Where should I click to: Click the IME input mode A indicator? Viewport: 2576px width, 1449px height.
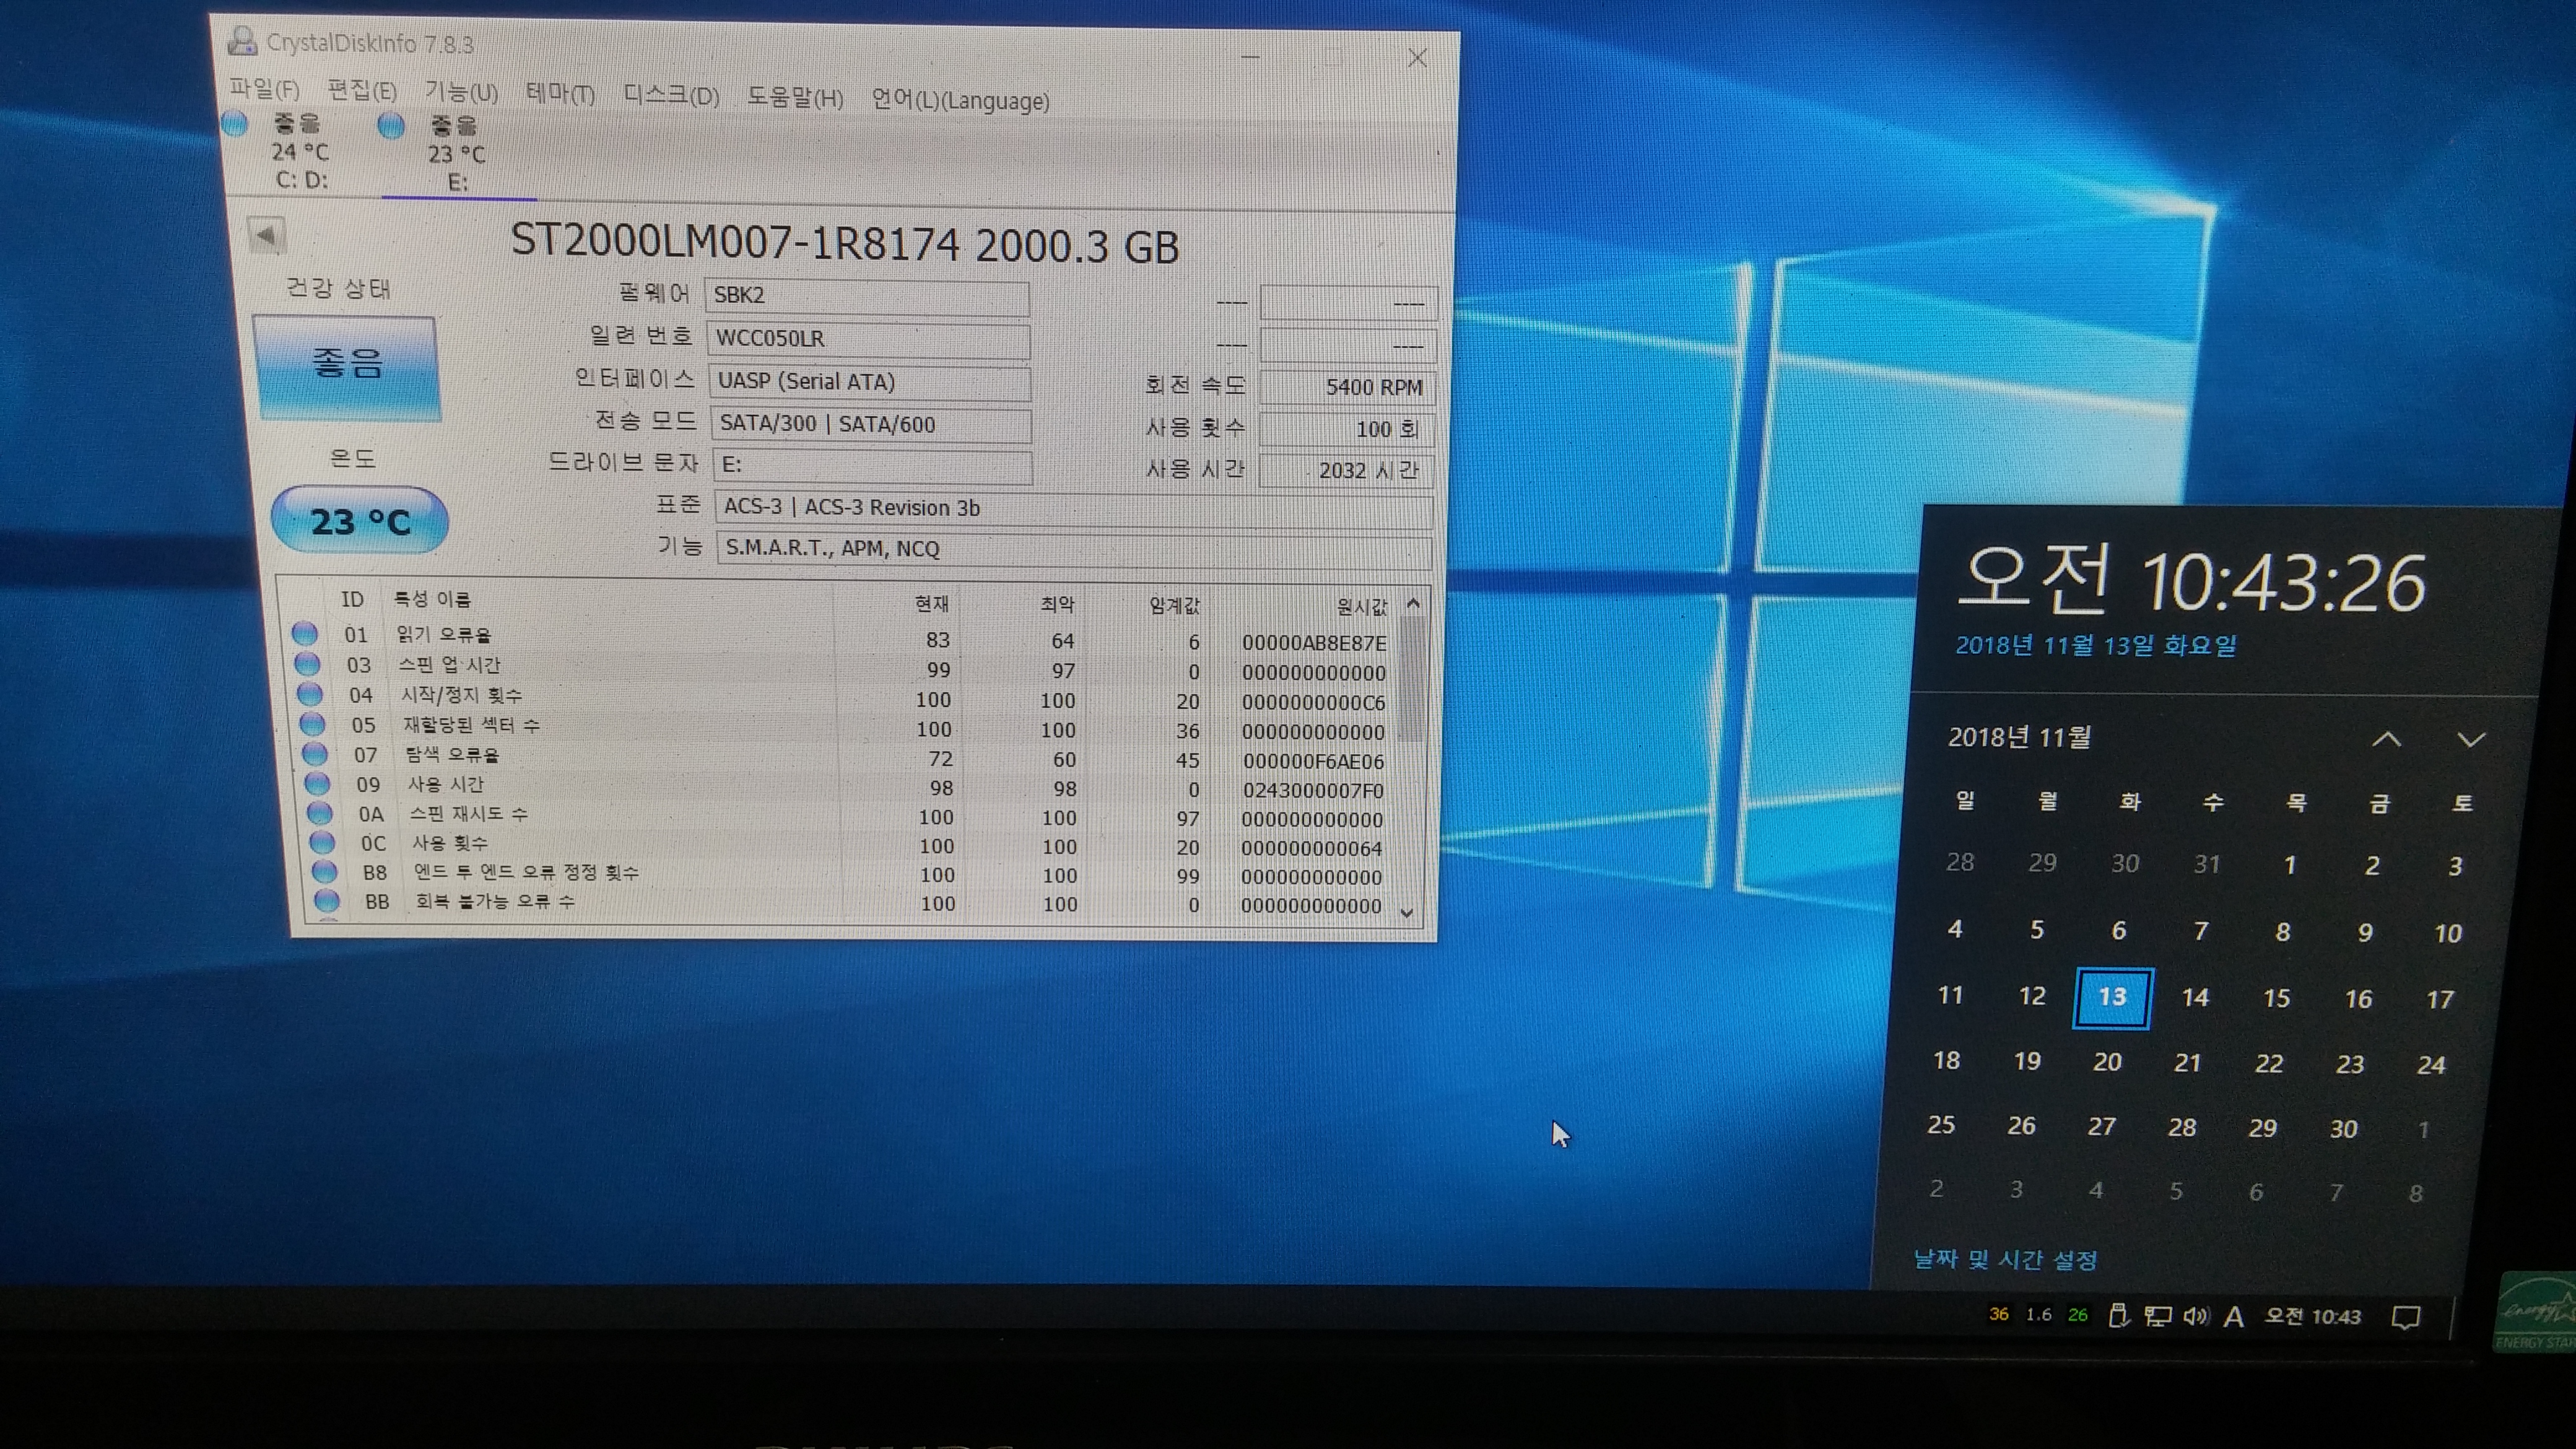coord(2234,1317)
